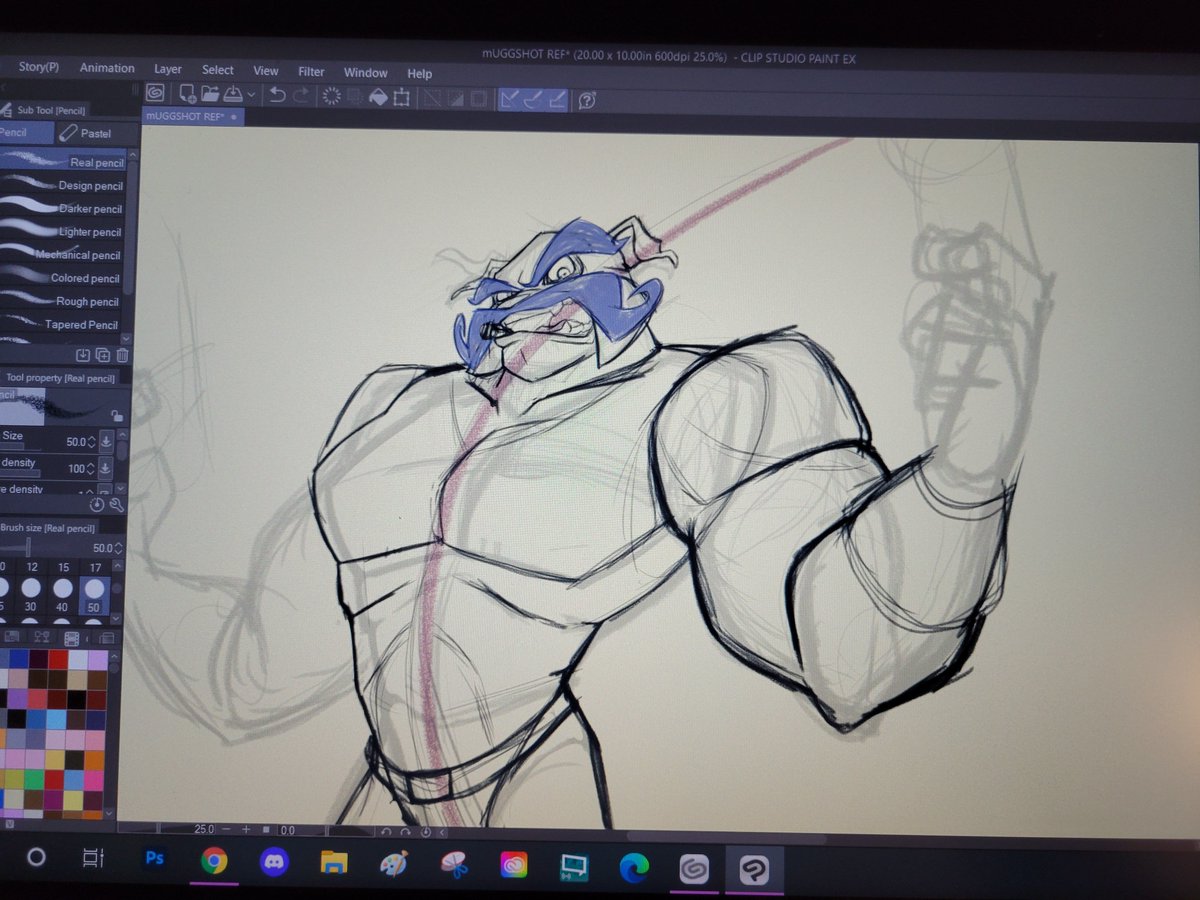Open the Story menu

[38, 67]
